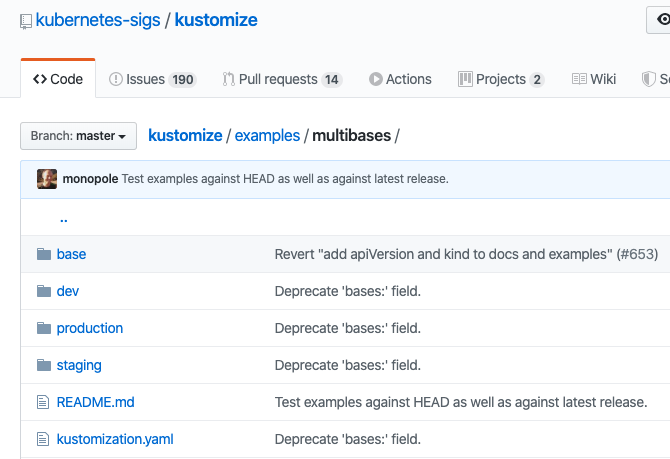Viewport: 670px width, 459px height.
Task: Click the Wiki book icon
Action: (x=579, y=79)
